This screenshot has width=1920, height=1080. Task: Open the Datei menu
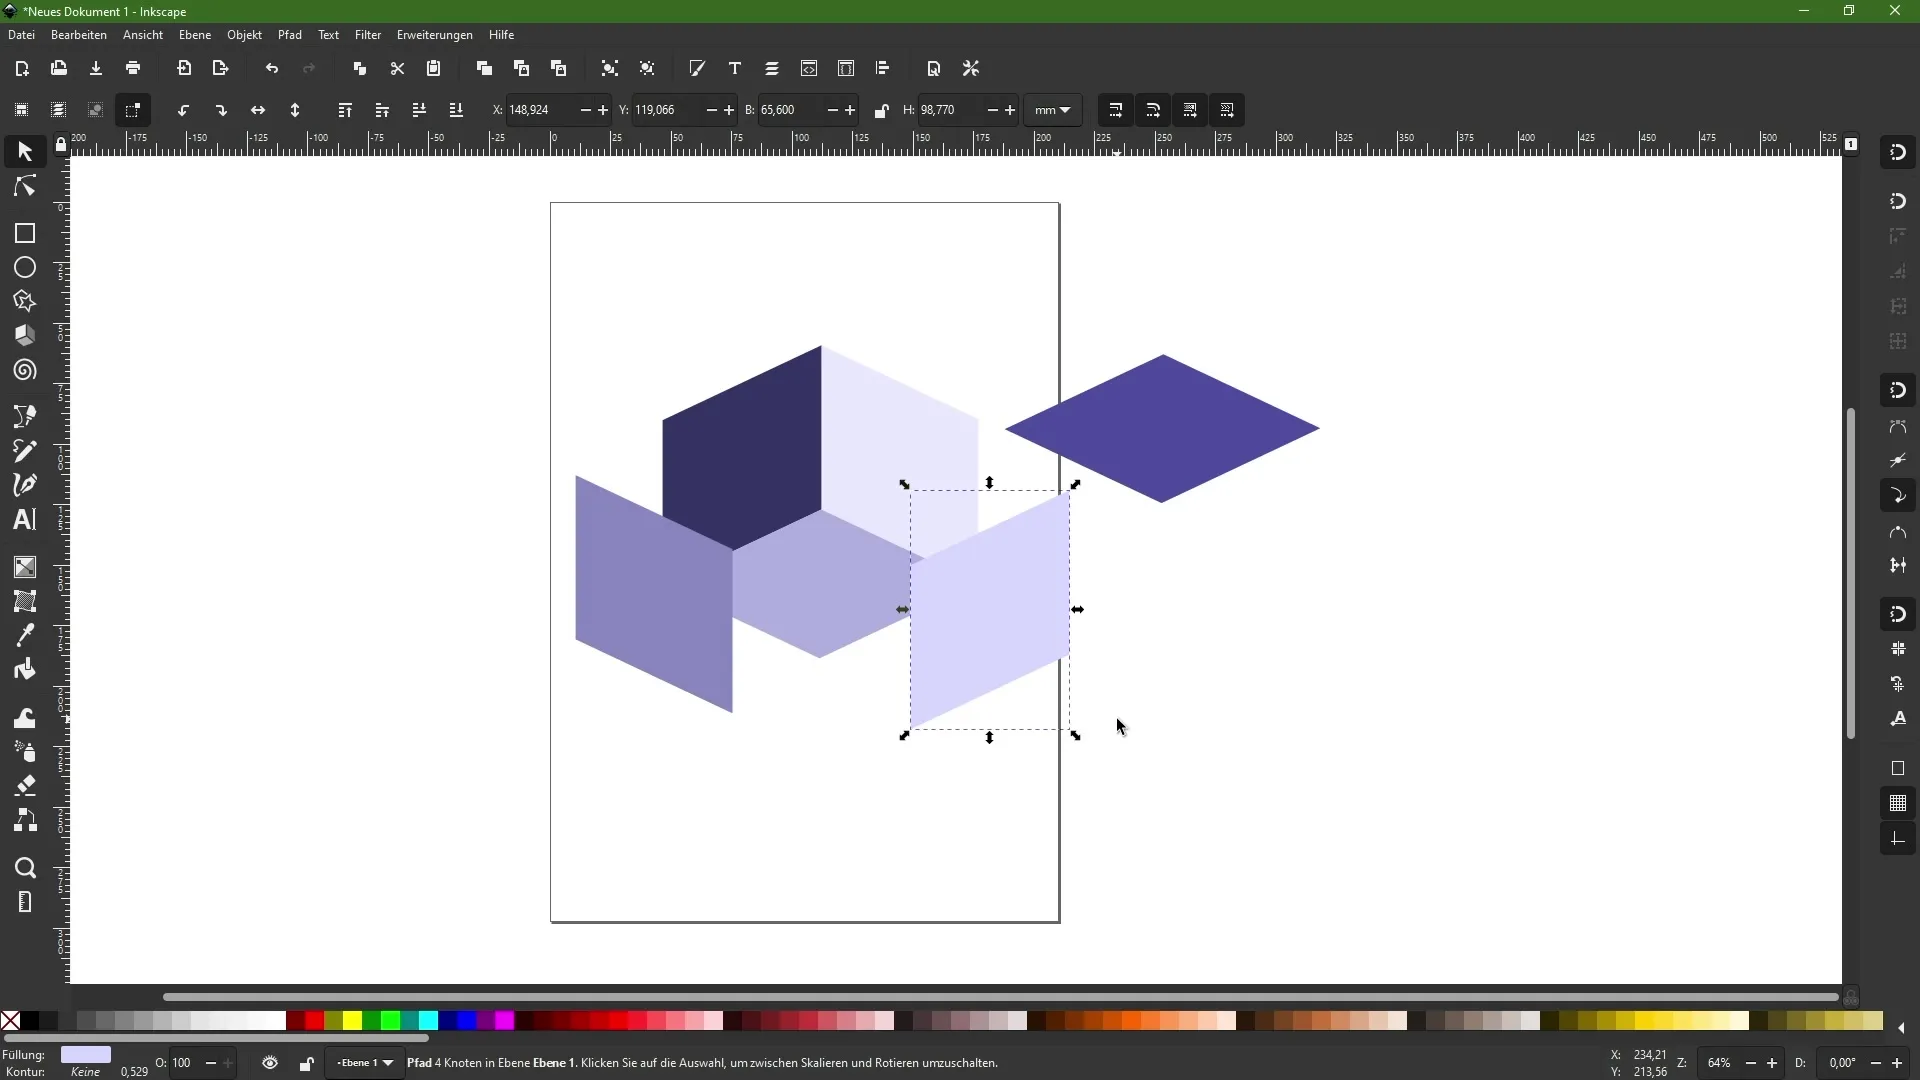(21, 35)
